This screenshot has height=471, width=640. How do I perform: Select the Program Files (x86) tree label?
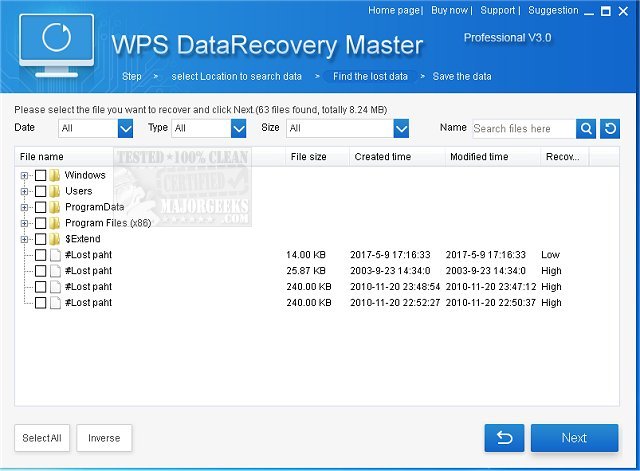pyautogui.click(x=108, y=223)
